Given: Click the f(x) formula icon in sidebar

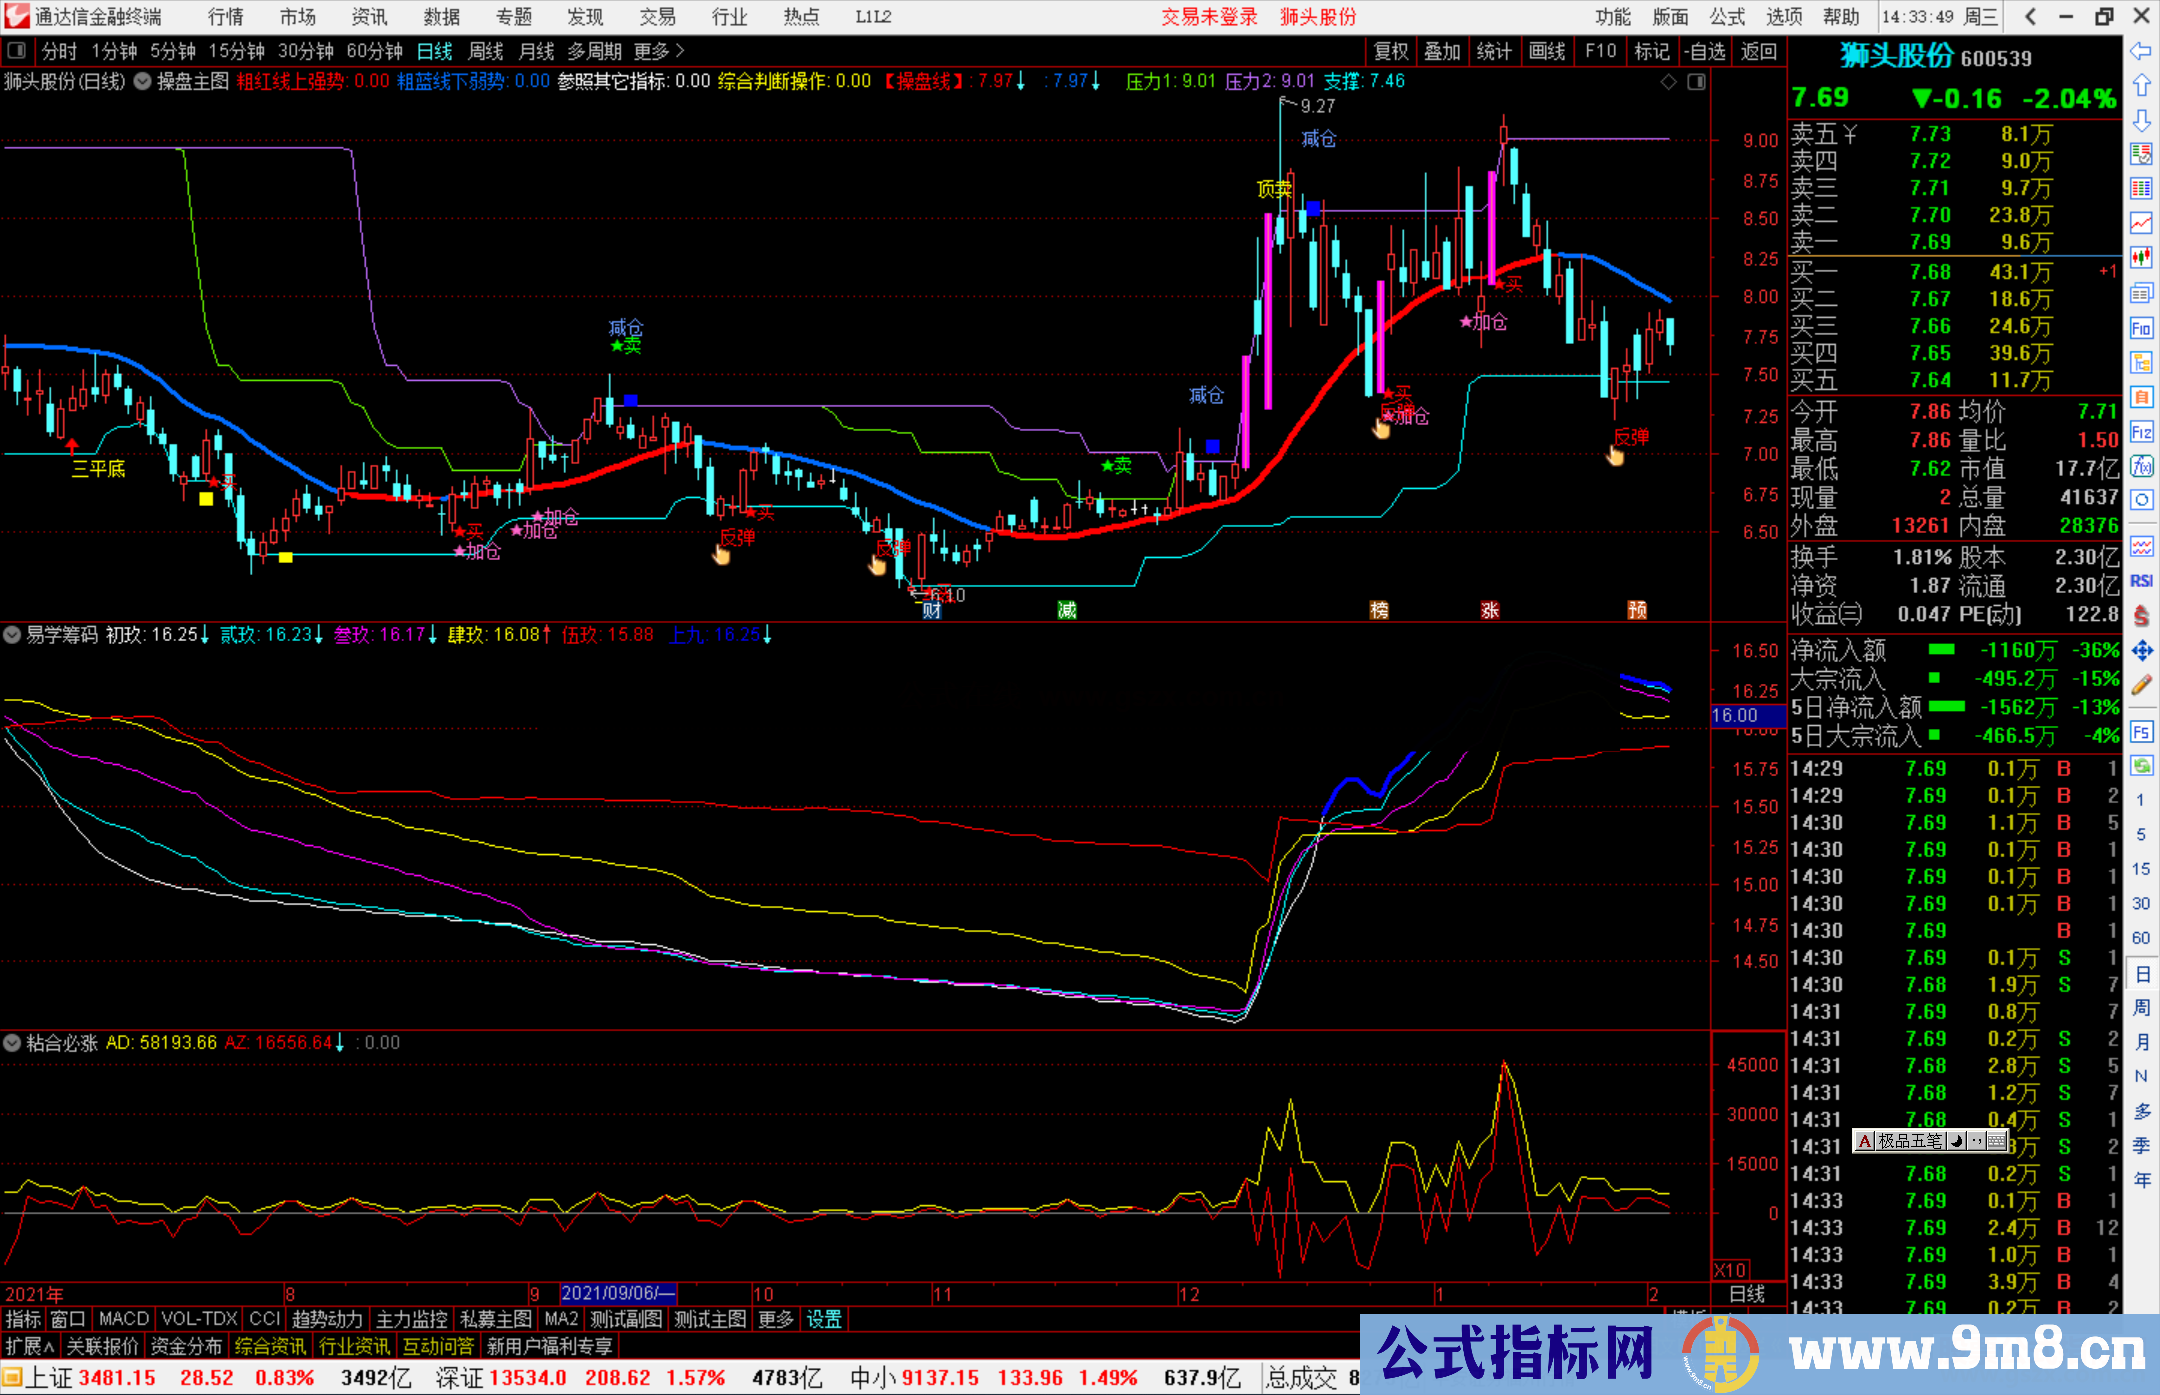Looking at the screenshot, I should tap(2141, 467).
